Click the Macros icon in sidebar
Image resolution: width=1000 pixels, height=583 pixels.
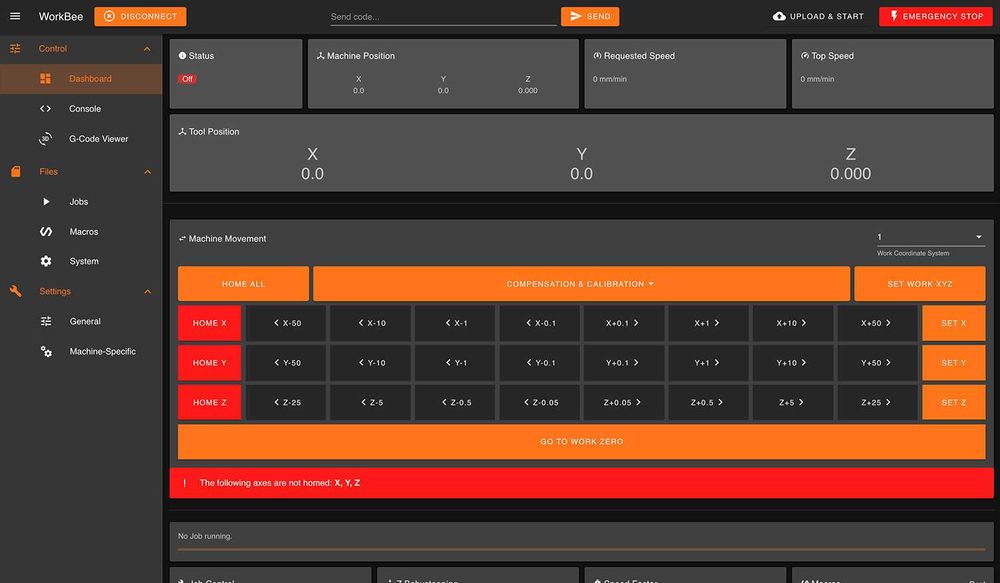pos(46,232)
